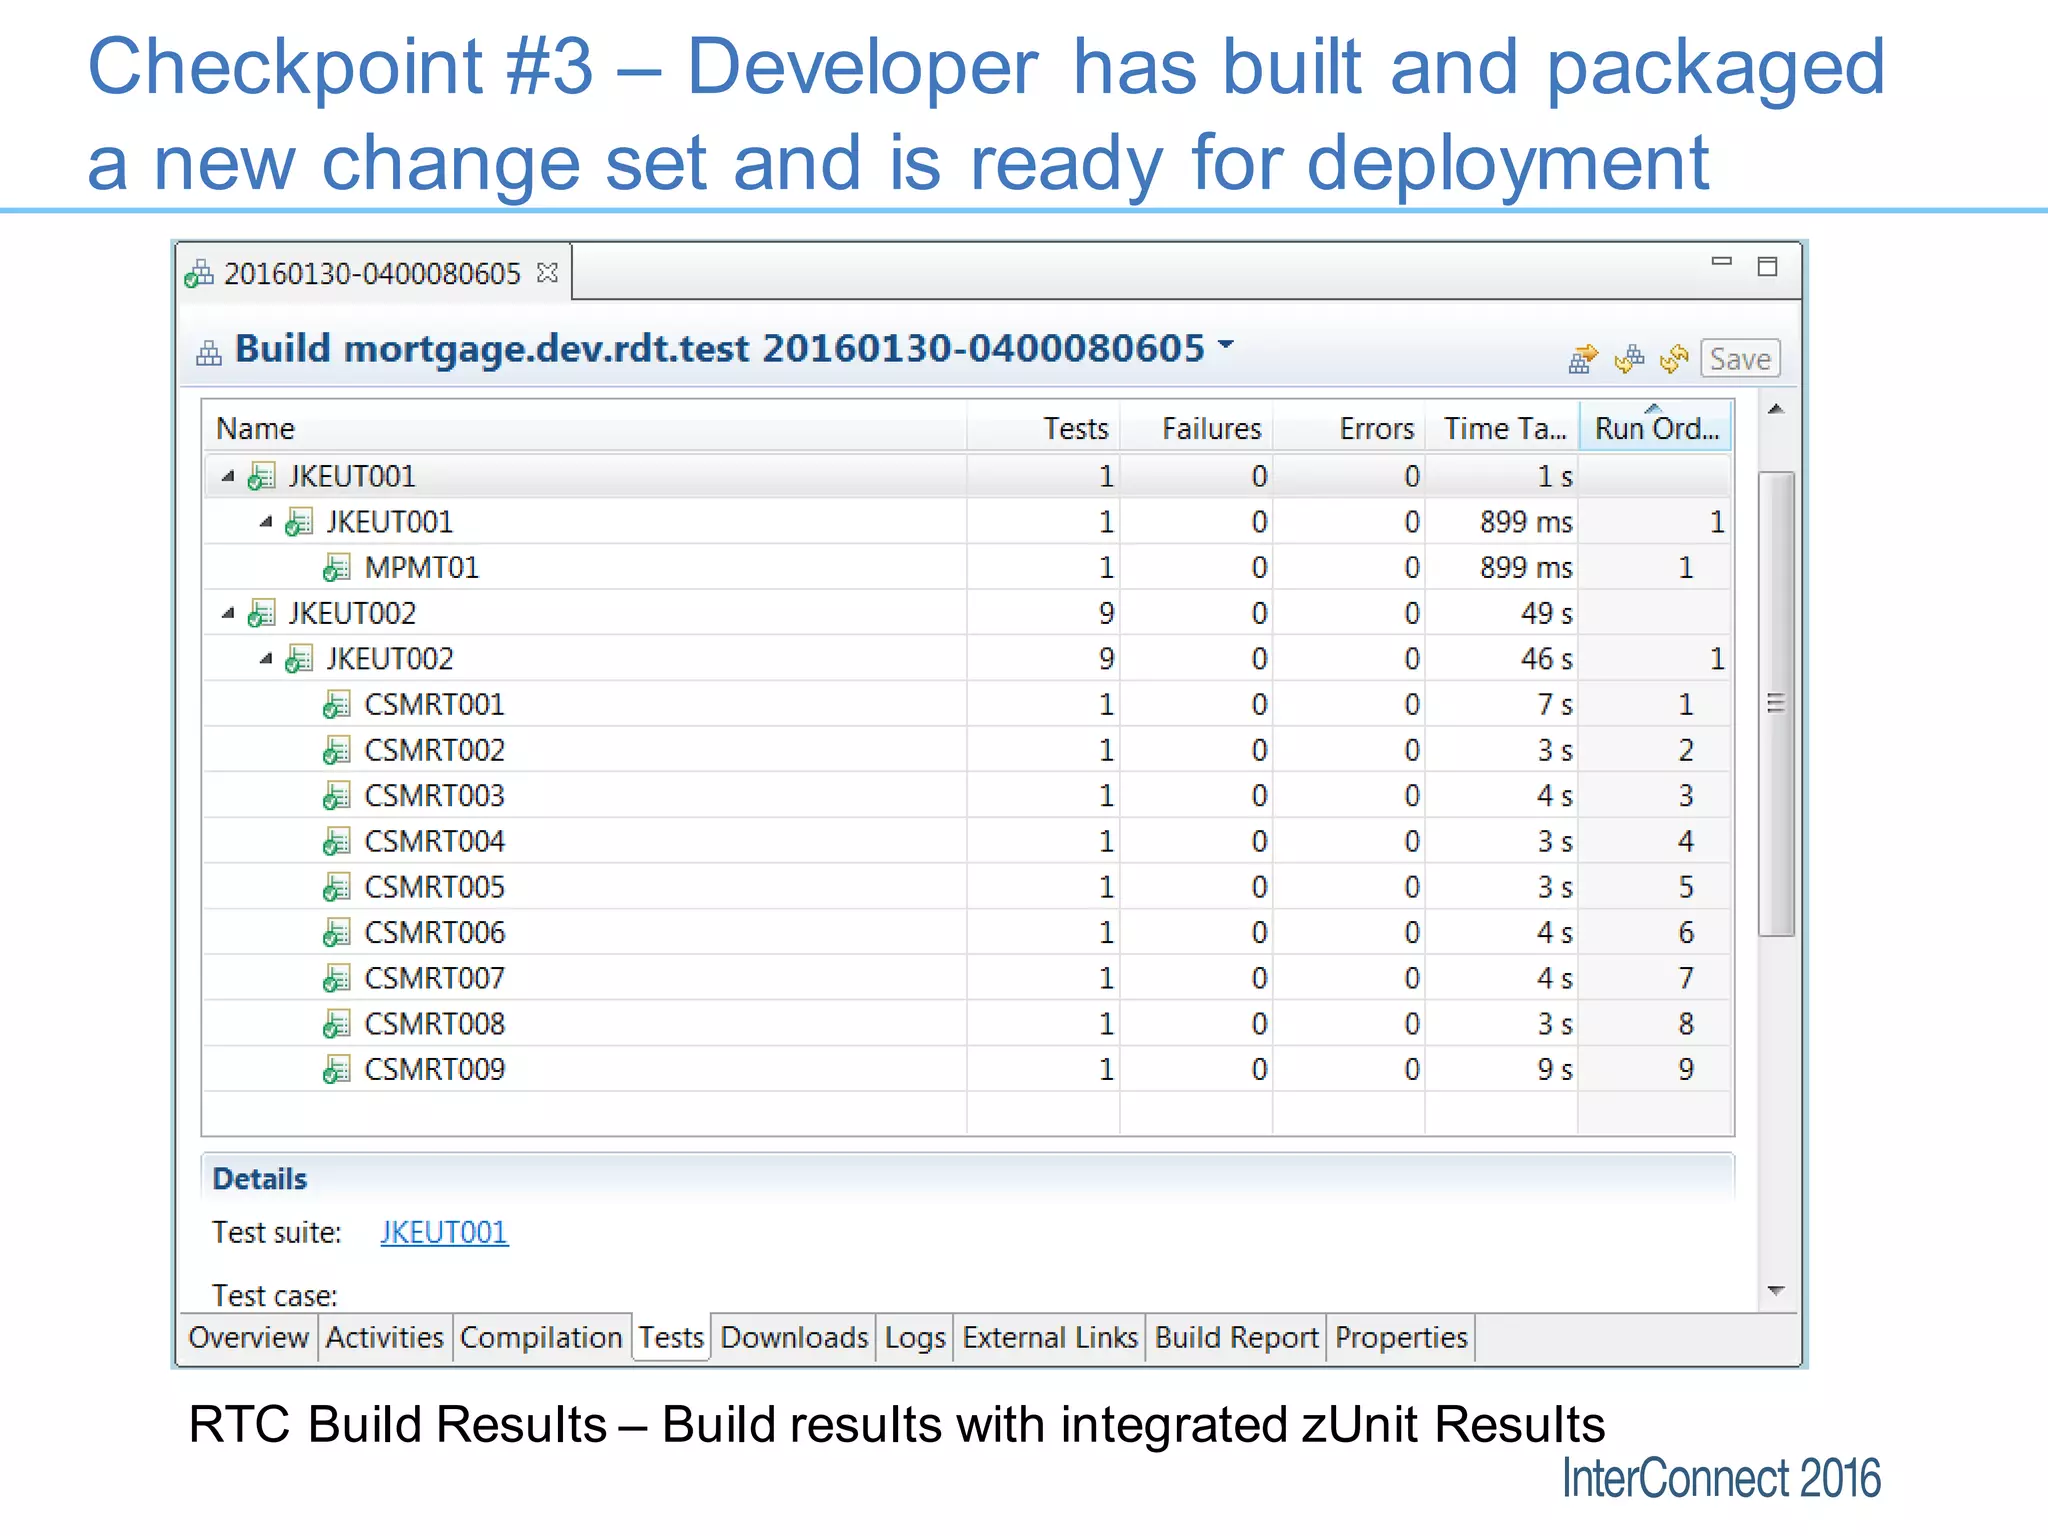Screen dimensions: 2048x1536
Task: Click the vertical scrollbar thumb
Action: 1776,704
